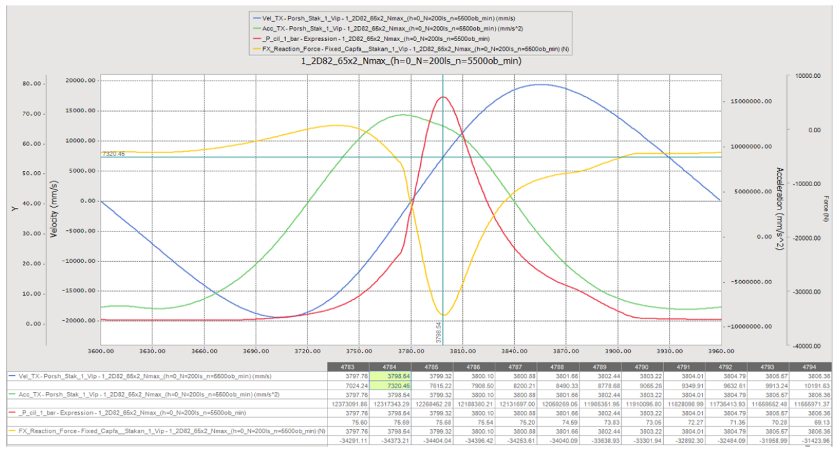Select column header 4794 in data table
Screen dimensions: 838x451
click(810, 367)
